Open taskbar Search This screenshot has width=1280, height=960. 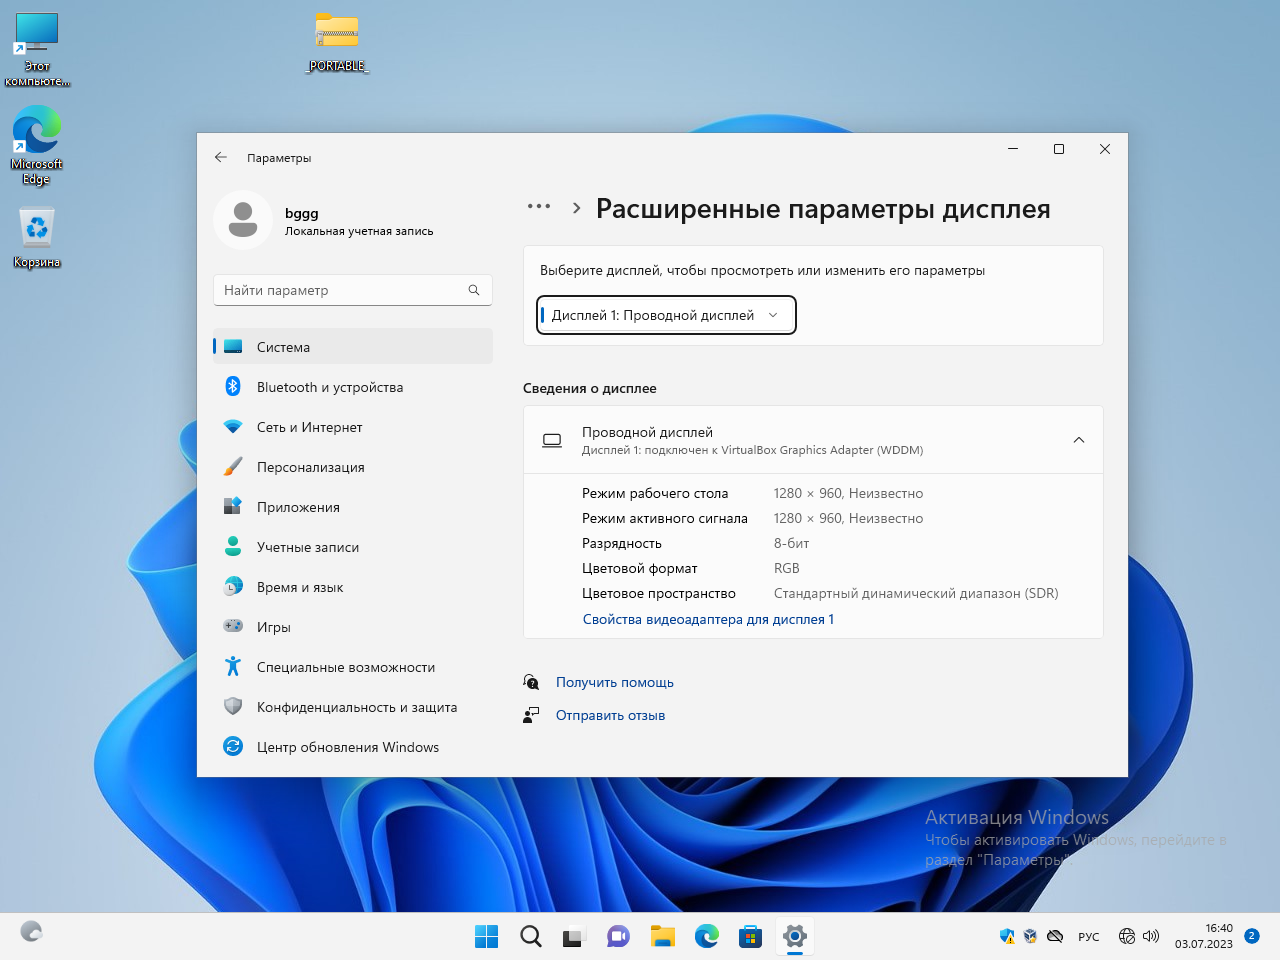click(x=531, y=936)
